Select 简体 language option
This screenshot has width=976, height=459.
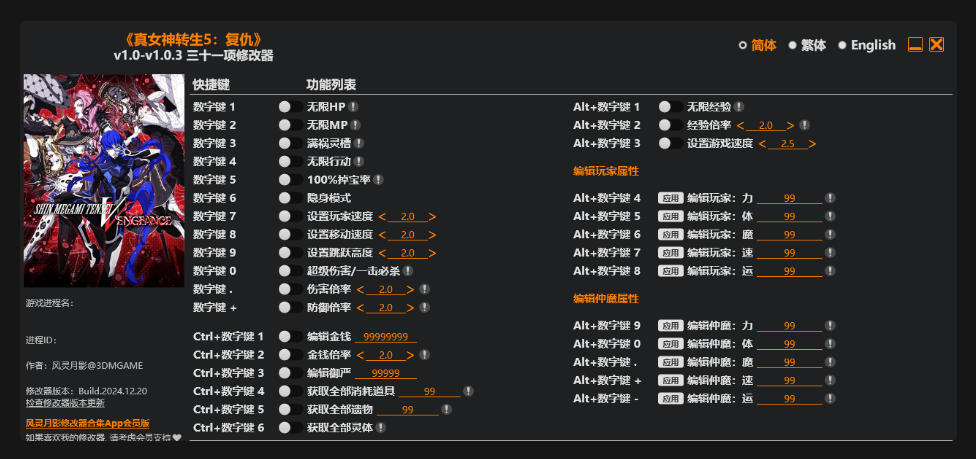pos(758,45)
